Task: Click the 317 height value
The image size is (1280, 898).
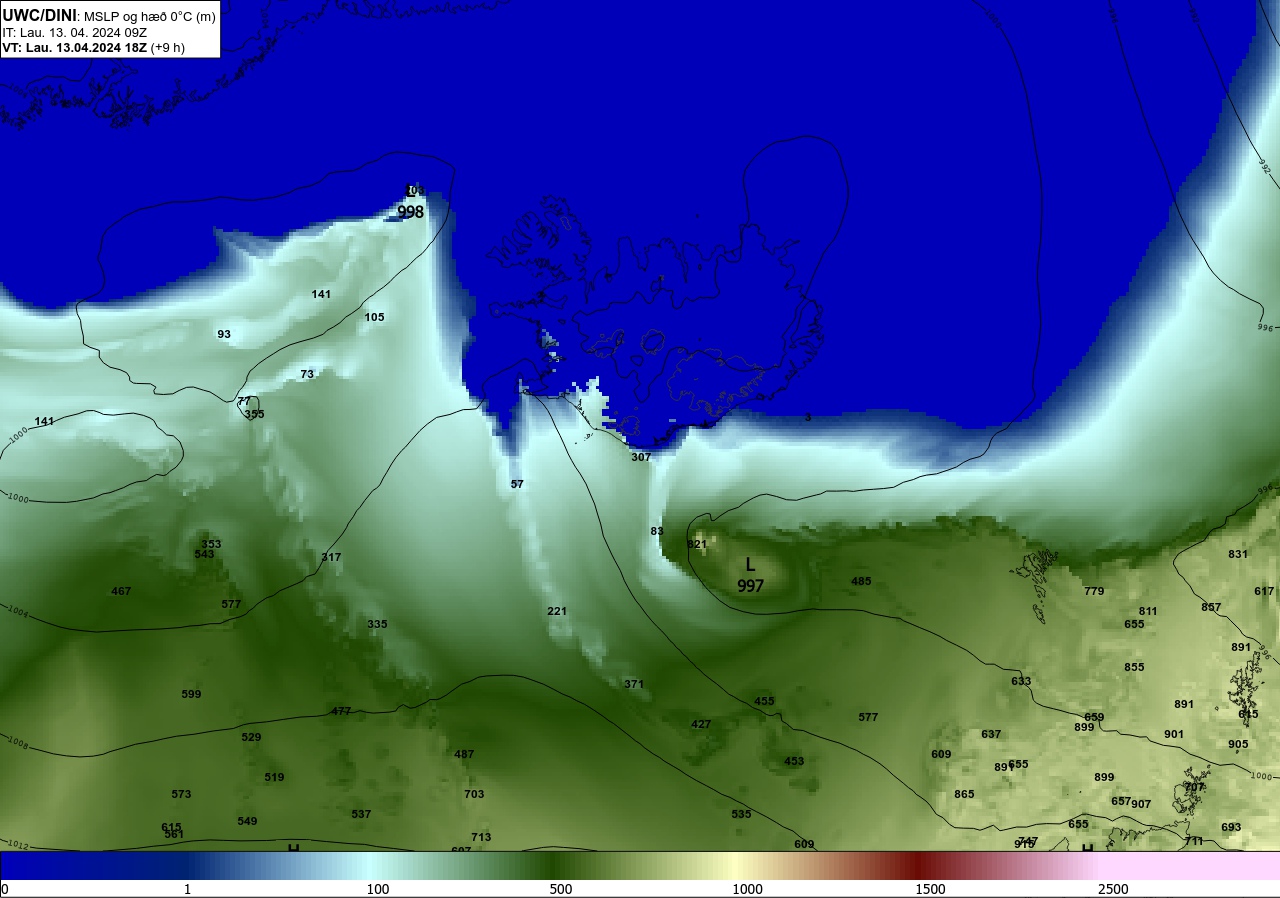Action: click(x=331, y=557)
